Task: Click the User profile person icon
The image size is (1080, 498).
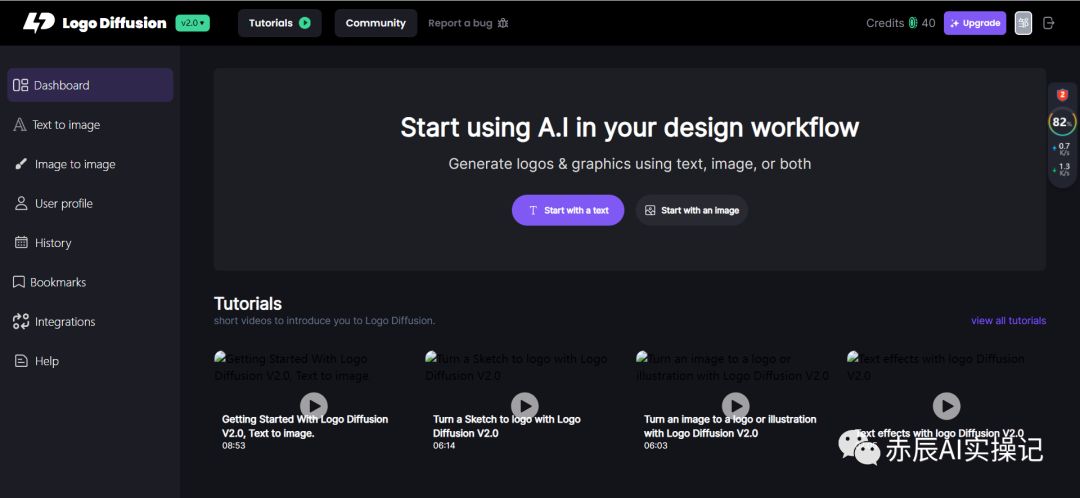Action: (21, 203)
